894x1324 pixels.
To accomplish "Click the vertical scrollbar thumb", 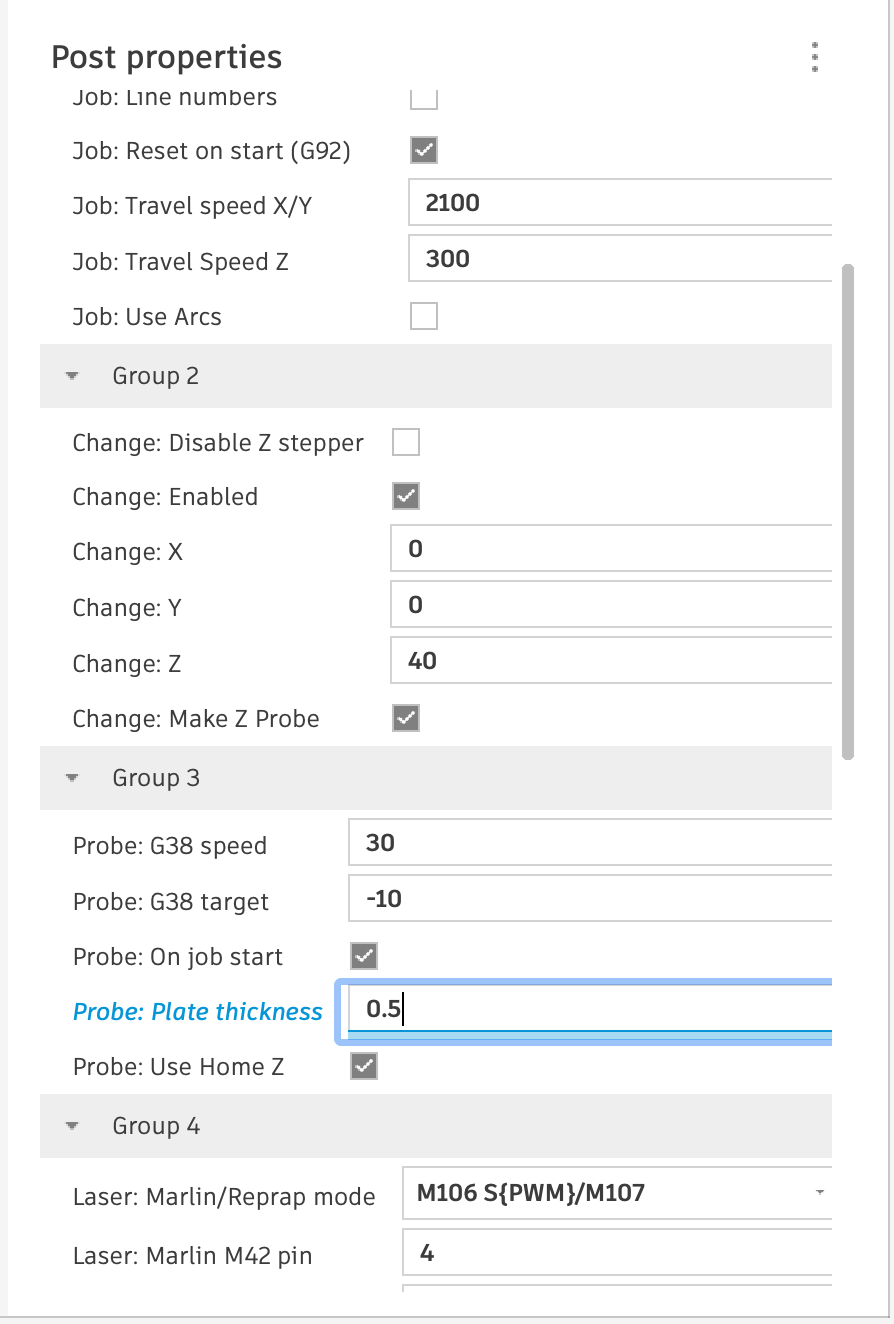I will point(848,512).
